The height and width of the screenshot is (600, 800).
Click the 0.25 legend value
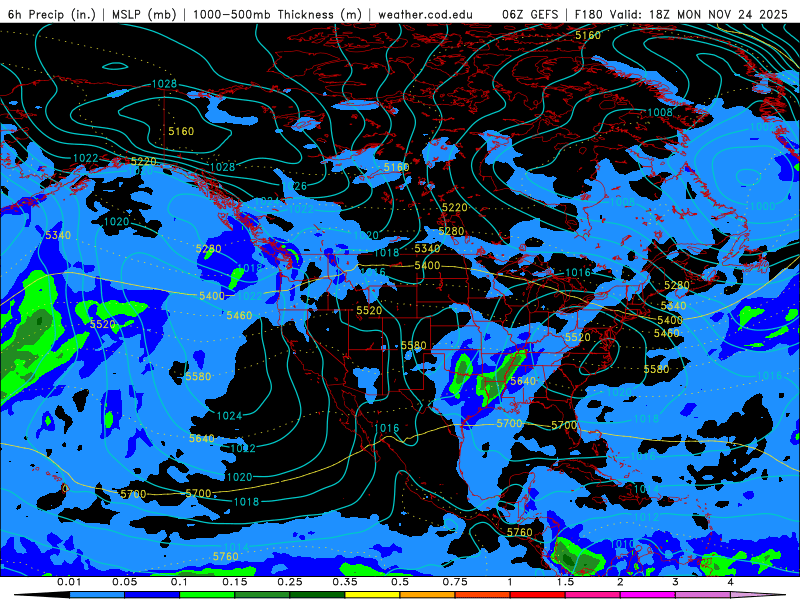pyautogui.click(x=290, y=582)
